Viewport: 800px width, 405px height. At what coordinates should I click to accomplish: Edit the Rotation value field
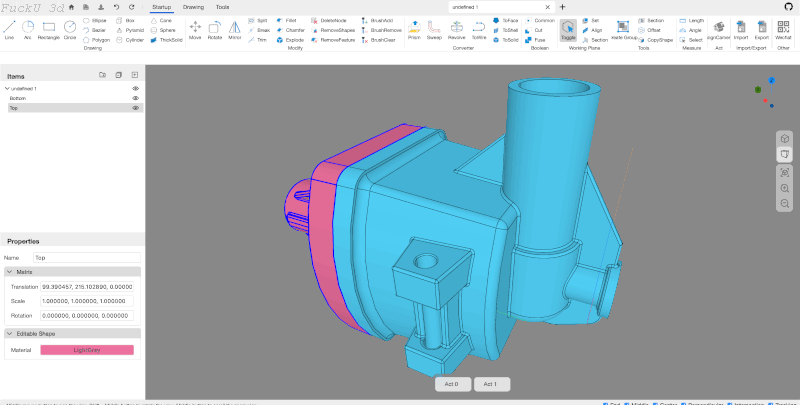(x=87, y=316)
